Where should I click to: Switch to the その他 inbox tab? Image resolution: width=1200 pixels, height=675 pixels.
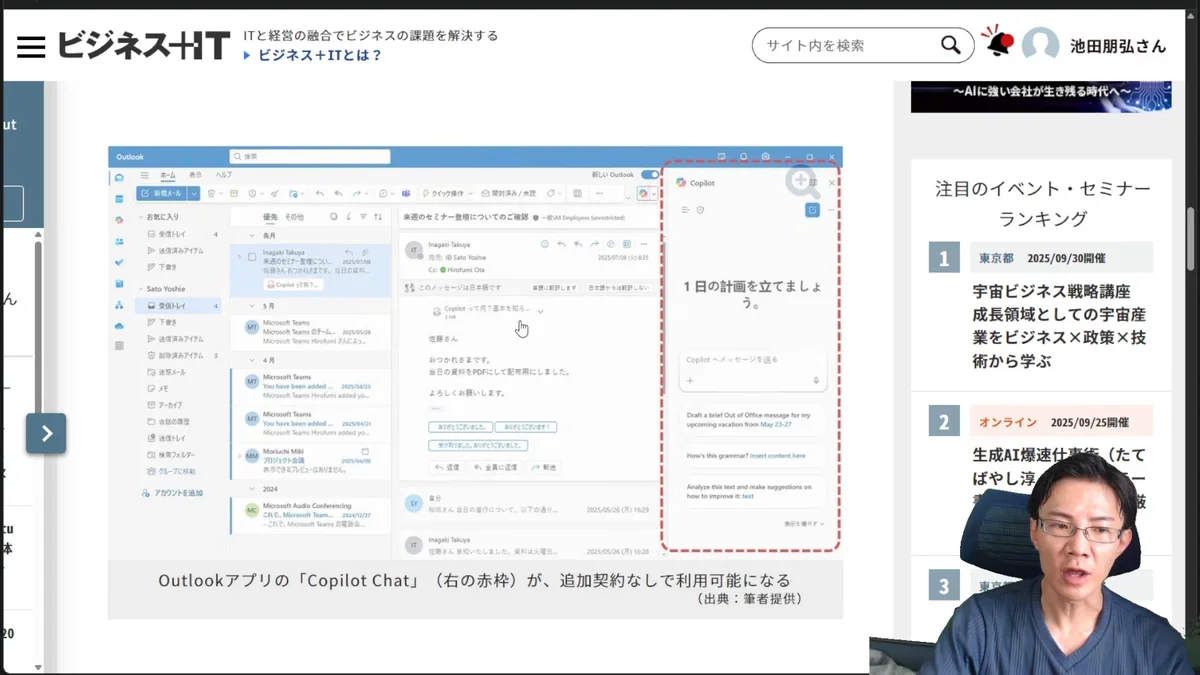(294, 217)
